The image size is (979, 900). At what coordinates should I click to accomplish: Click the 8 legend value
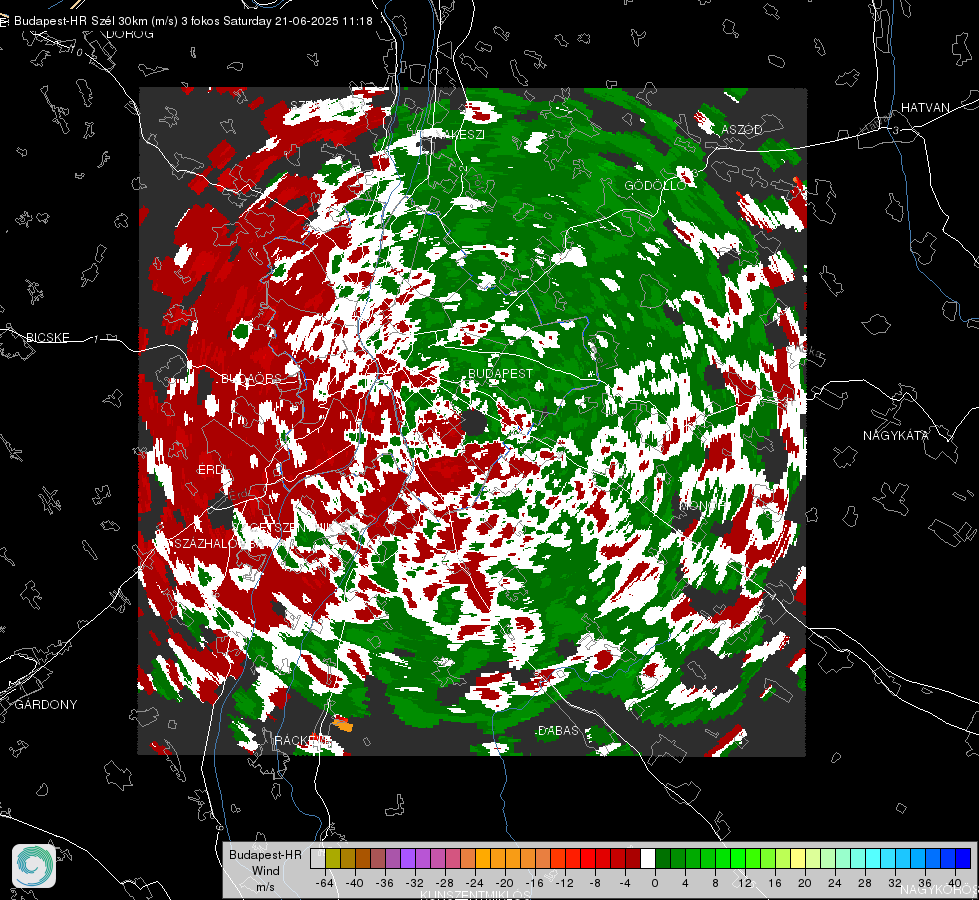click(715, 883)
